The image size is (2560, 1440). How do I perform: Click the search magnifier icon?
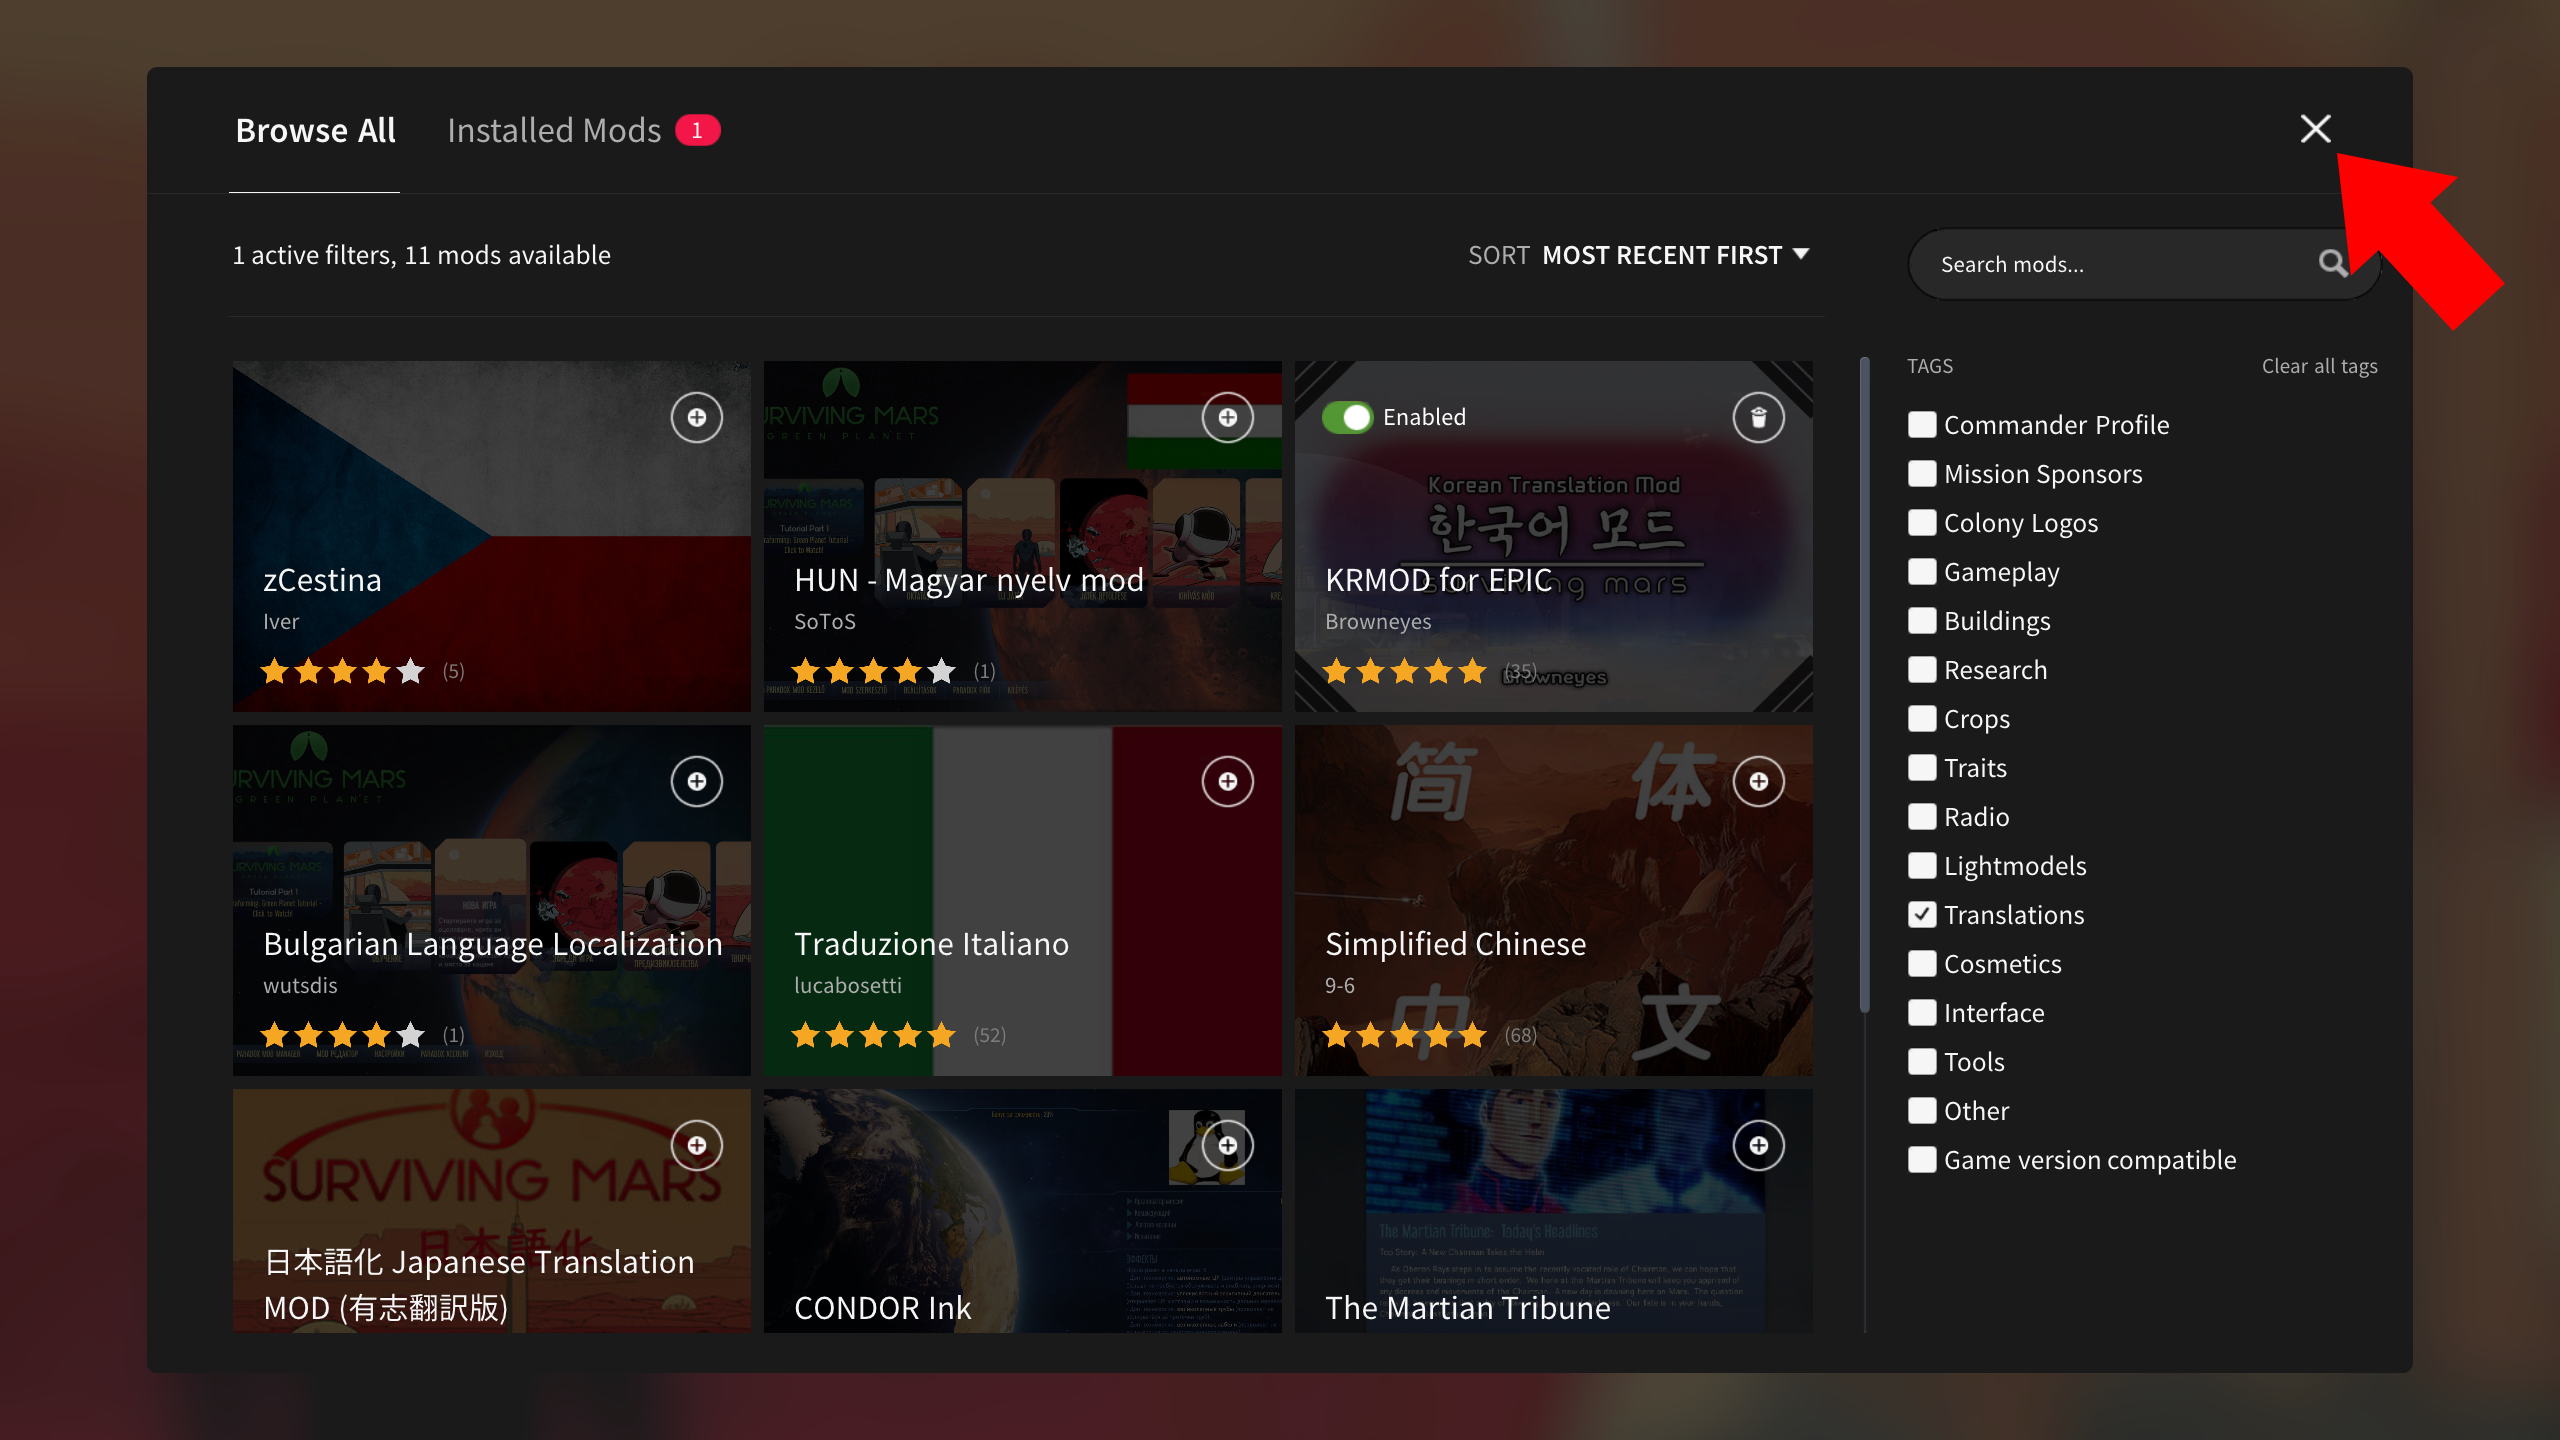pos(2331,264)
